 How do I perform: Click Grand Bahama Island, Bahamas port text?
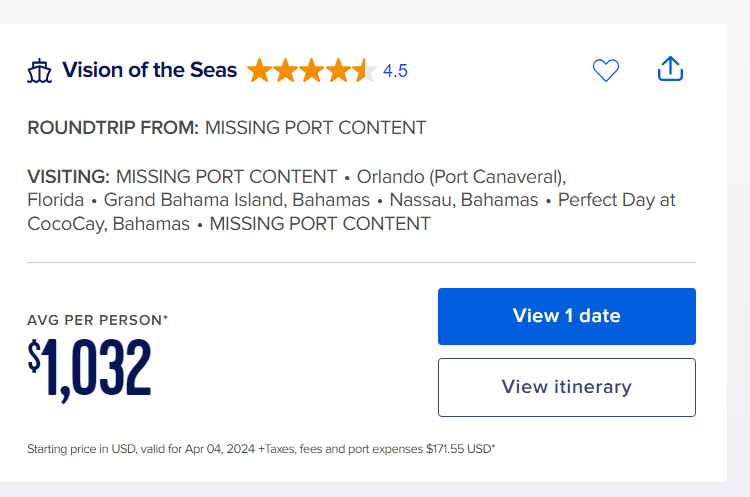pyautogui.click(x=237, y=200)
